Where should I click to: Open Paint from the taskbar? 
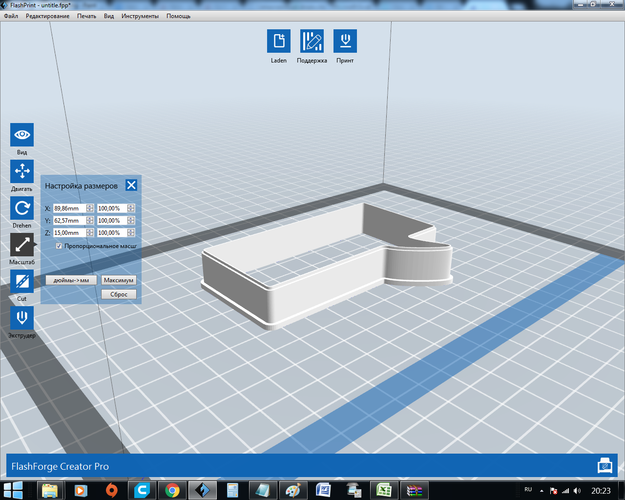click(293, 490)
